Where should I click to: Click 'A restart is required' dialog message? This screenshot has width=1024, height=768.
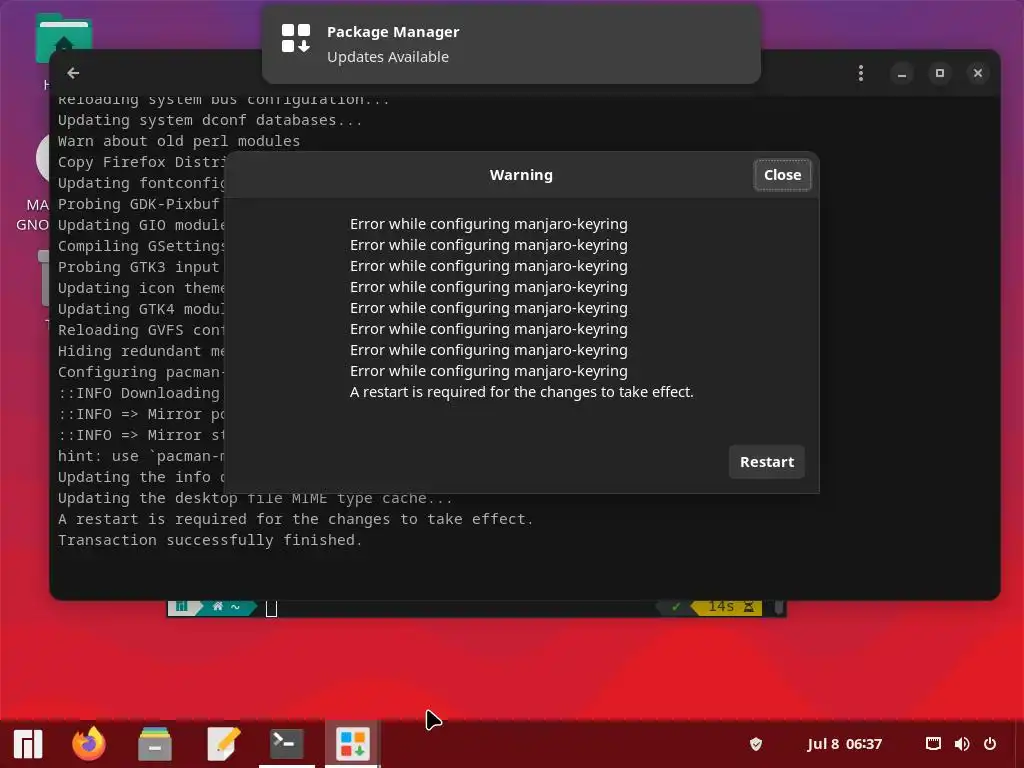521,392
